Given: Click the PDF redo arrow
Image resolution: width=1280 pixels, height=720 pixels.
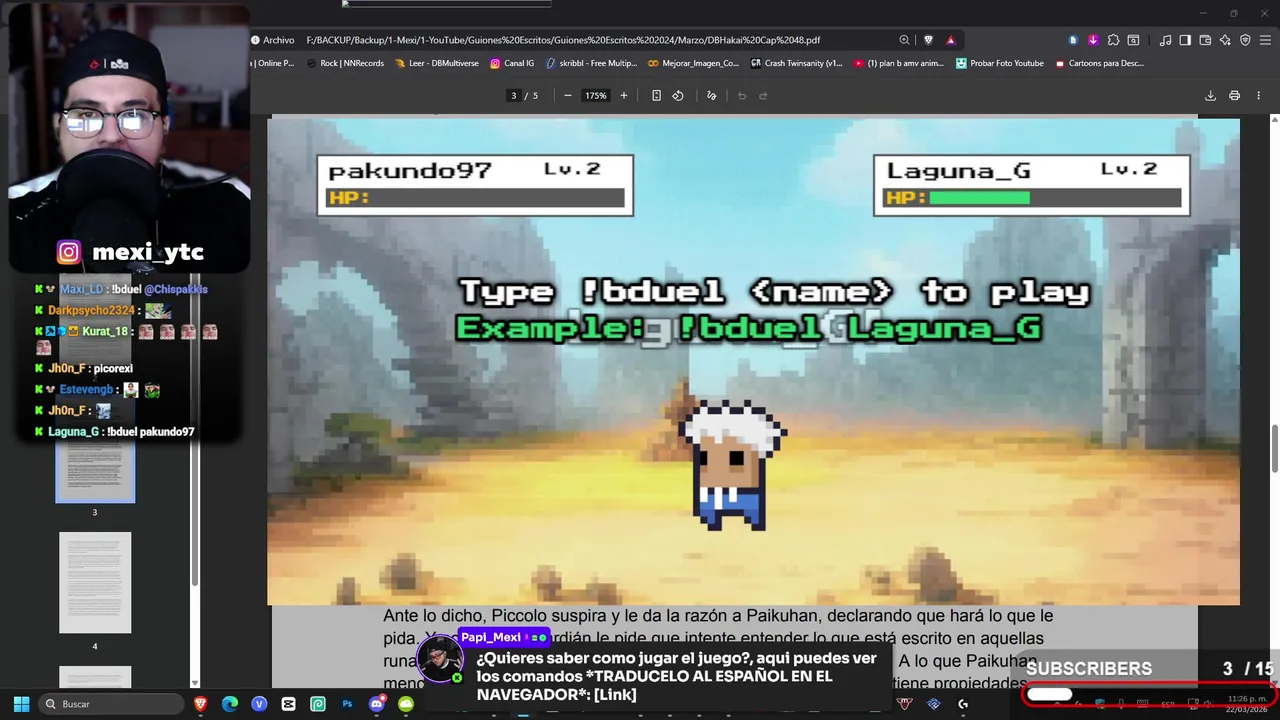Looking at the screenshot, I should tap(763, 96).
